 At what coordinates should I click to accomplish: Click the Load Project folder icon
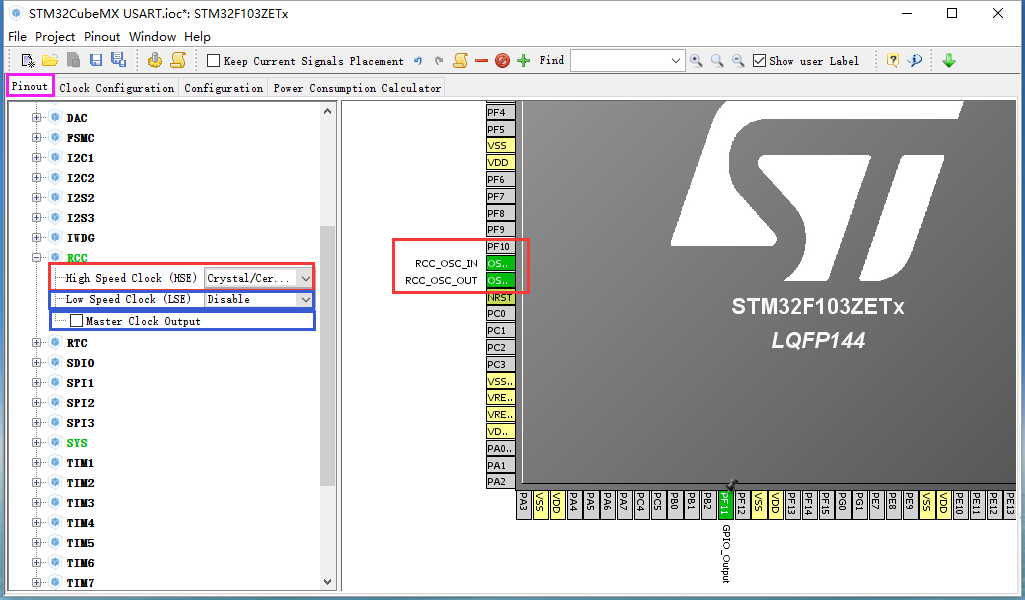tap(50, 61)
